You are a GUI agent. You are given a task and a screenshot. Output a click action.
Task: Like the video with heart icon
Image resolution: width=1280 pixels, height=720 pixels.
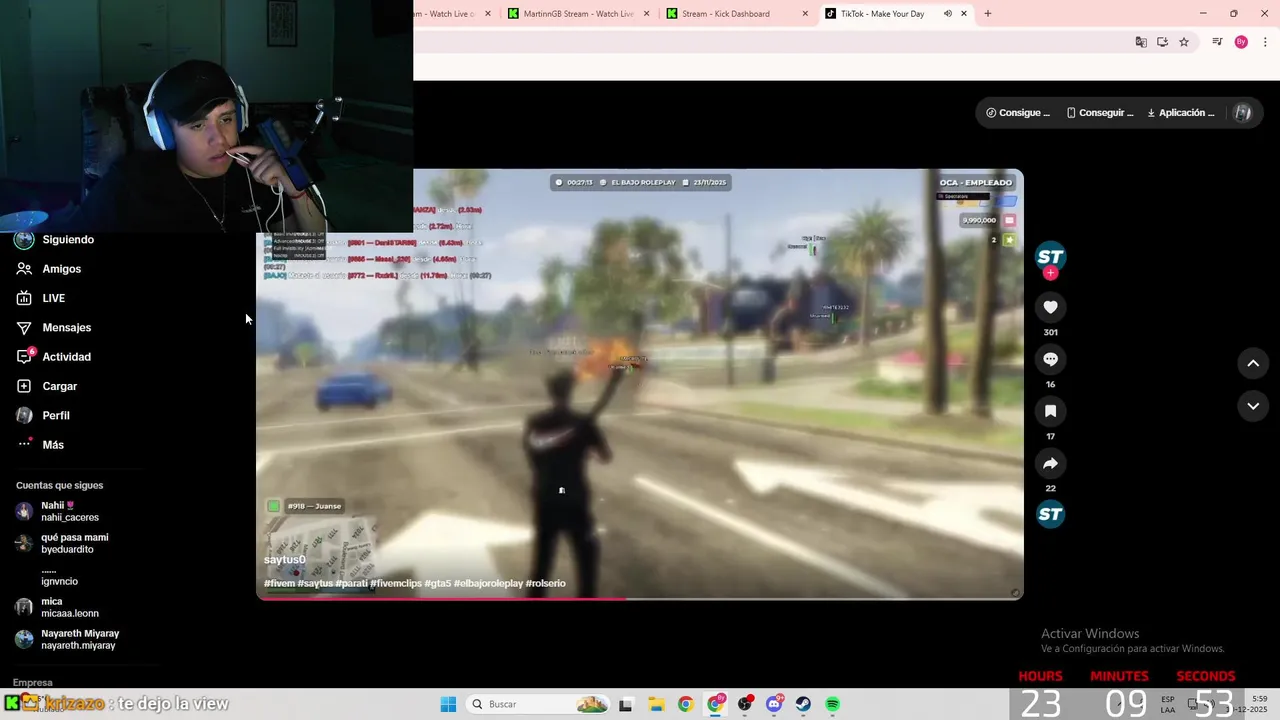(1050, 307)
